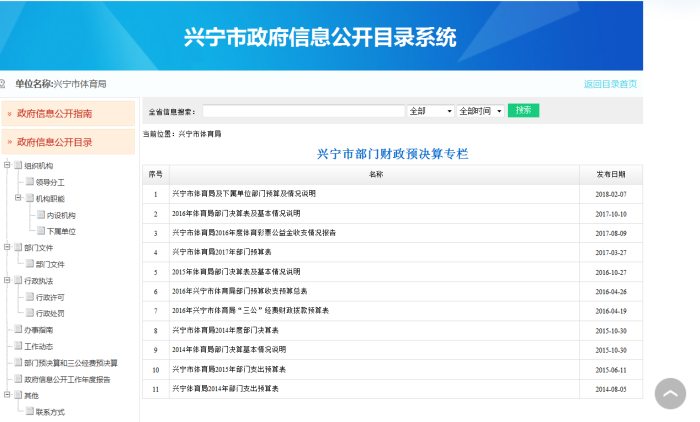Viewport: 700px width, 422px height.
Task: Open 2015年体育局部门决算表及基本情况说明
Action: [x=236, y=272]
